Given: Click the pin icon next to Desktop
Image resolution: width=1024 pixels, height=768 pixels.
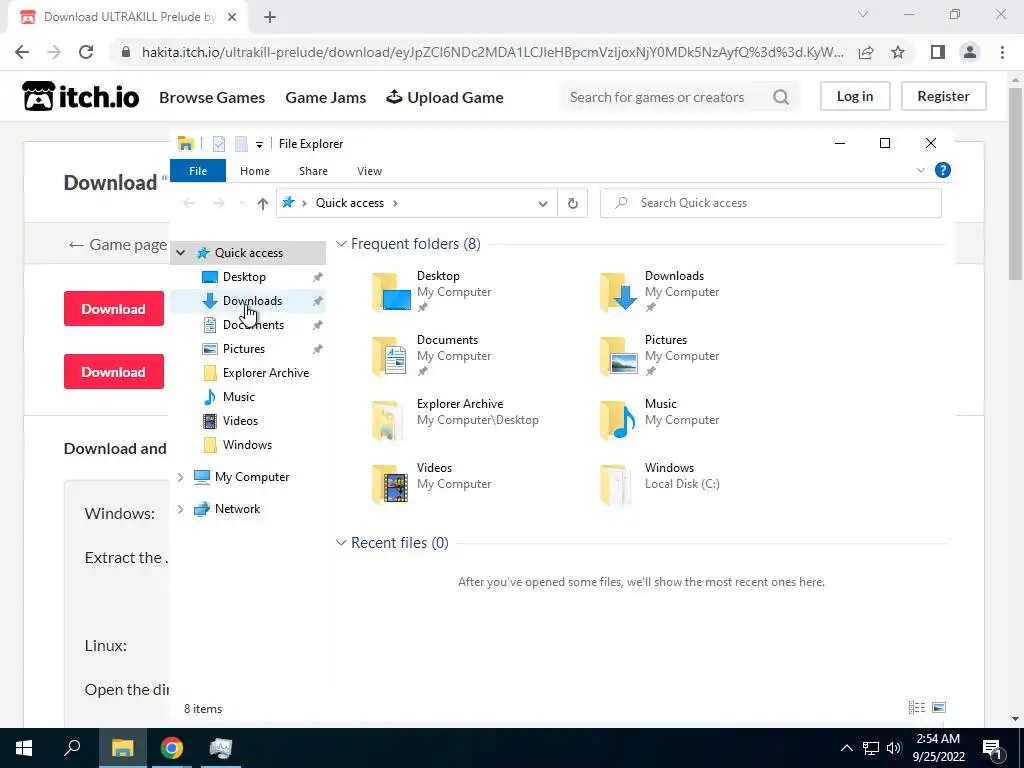Looking at the screenshot, I should click(x=317, y=277).
